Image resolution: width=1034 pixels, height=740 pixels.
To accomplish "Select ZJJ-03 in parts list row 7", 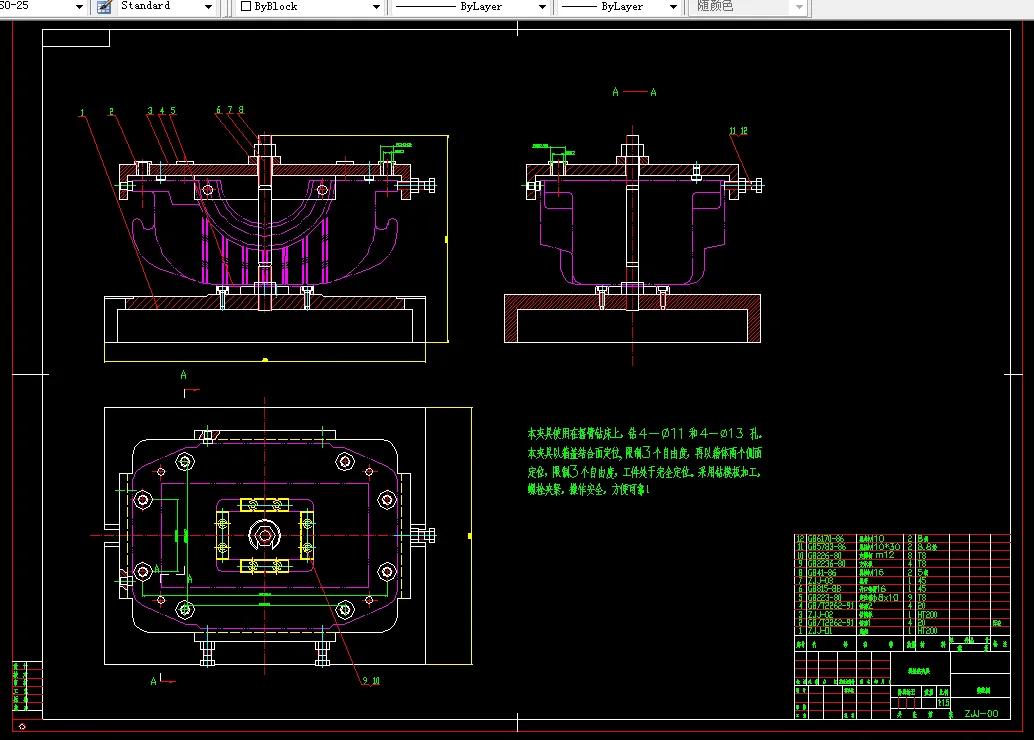I will coord(820,581).
